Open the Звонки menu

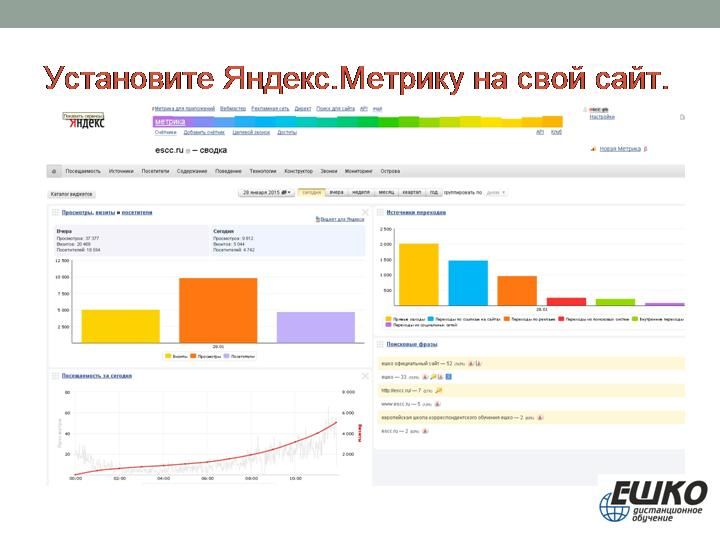click(x=329, y=171)
